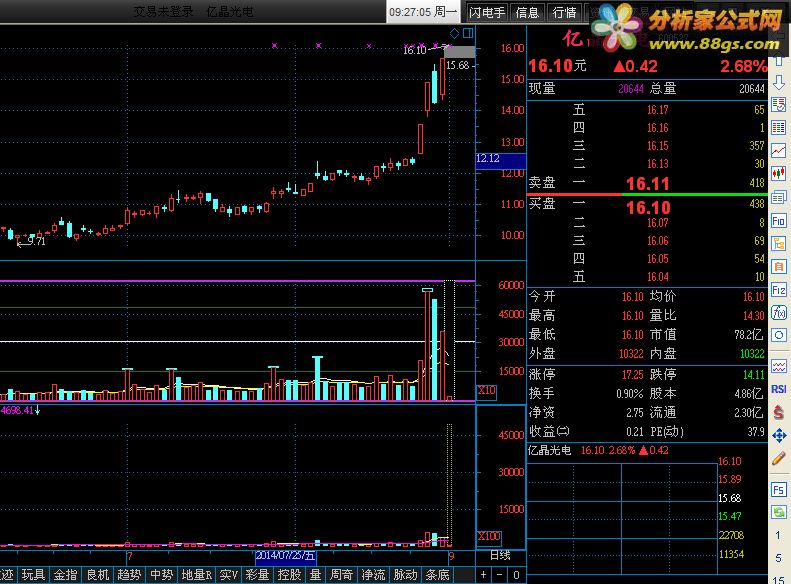Screen dimensions: 791x584
Task: Click the 闪电手 button
Action: pyautogui.click(x=487, y=13)
